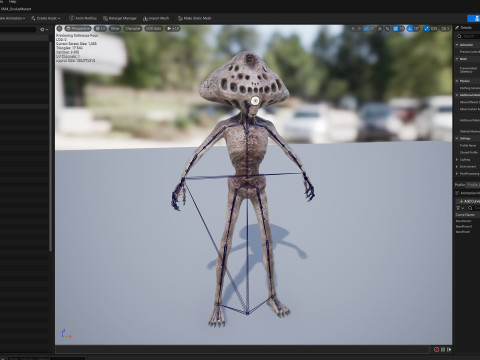This screenshot has height=360, width=480.
Task: Open the LOD Auto dropdown
Action: (153, 29)
